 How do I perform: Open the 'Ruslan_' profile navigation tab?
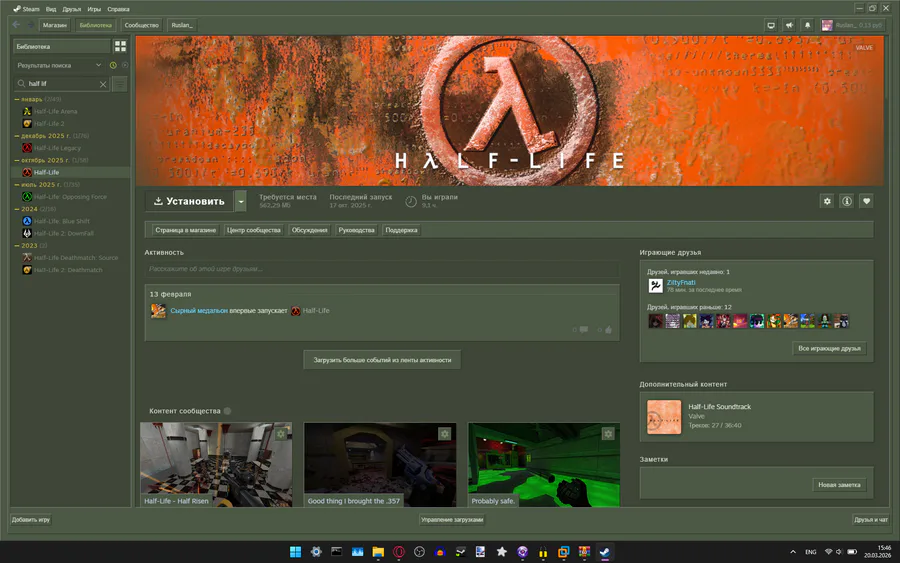pos(182,25)
